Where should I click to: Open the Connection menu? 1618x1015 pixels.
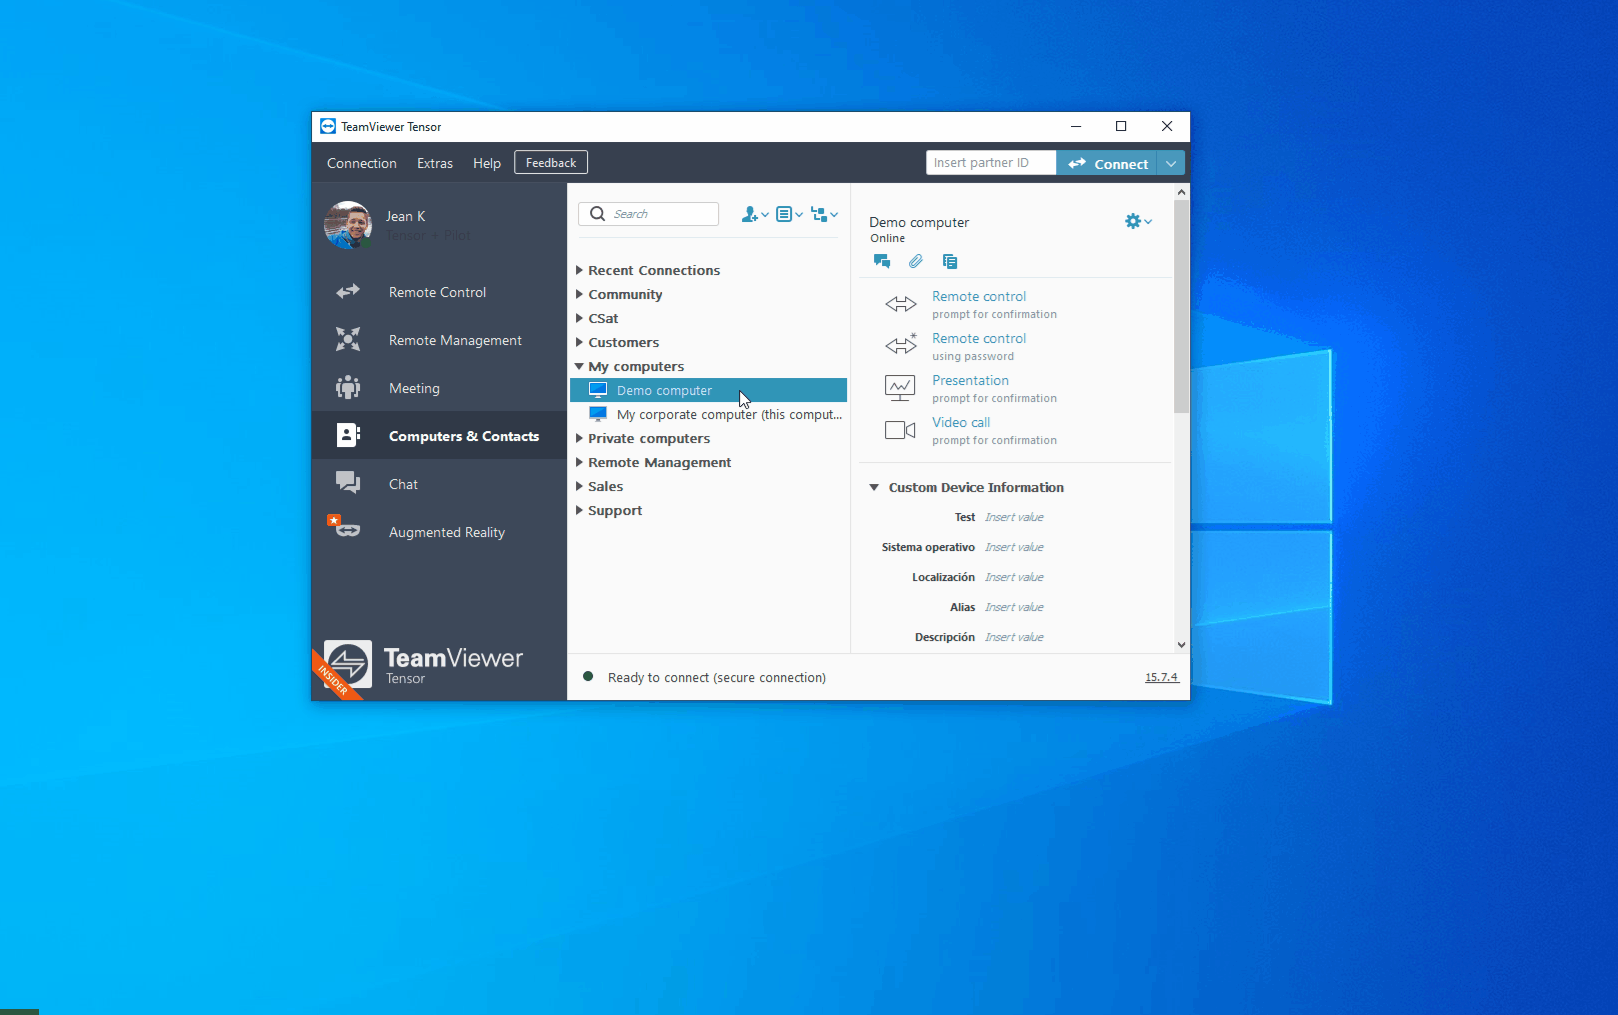coord(361,163)
